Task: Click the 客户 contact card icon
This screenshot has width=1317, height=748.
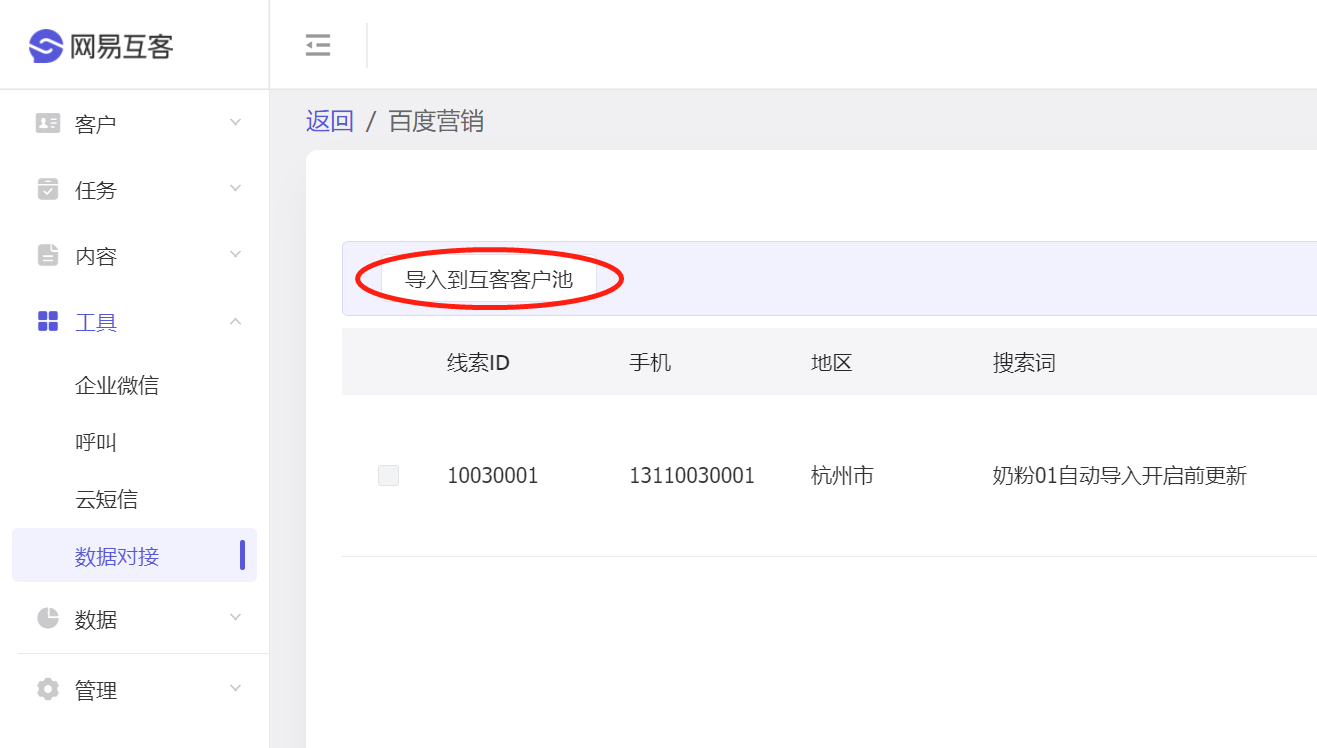Action: (48, 123)
